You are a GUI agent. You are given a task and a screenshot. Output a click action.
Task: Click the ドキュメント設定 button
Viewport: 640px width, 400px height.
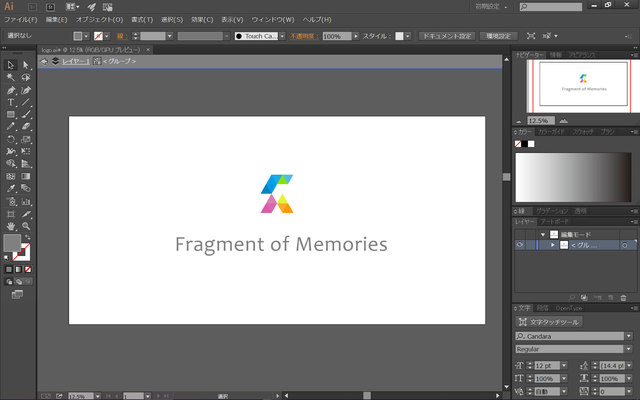click(x=447, y=36)
